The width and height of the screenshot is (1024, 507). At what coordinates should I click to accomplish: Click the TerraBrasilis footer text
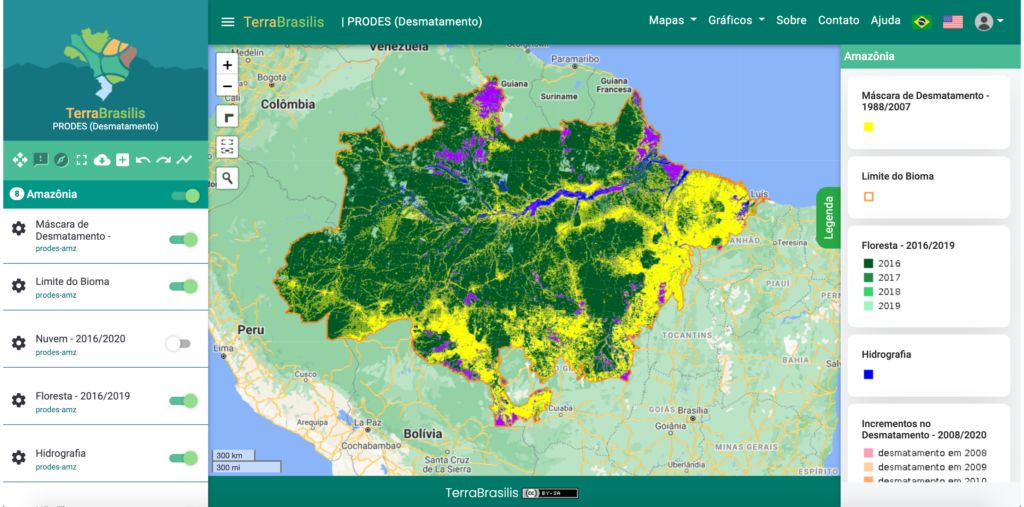pos(482,493)
